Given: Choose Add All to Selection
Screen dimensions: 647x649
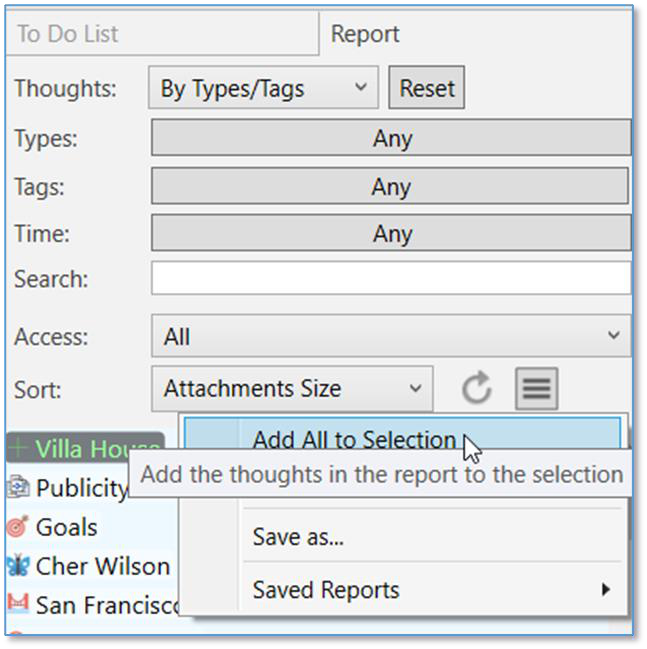Looking at the screenshot, I should pos(354,440).
